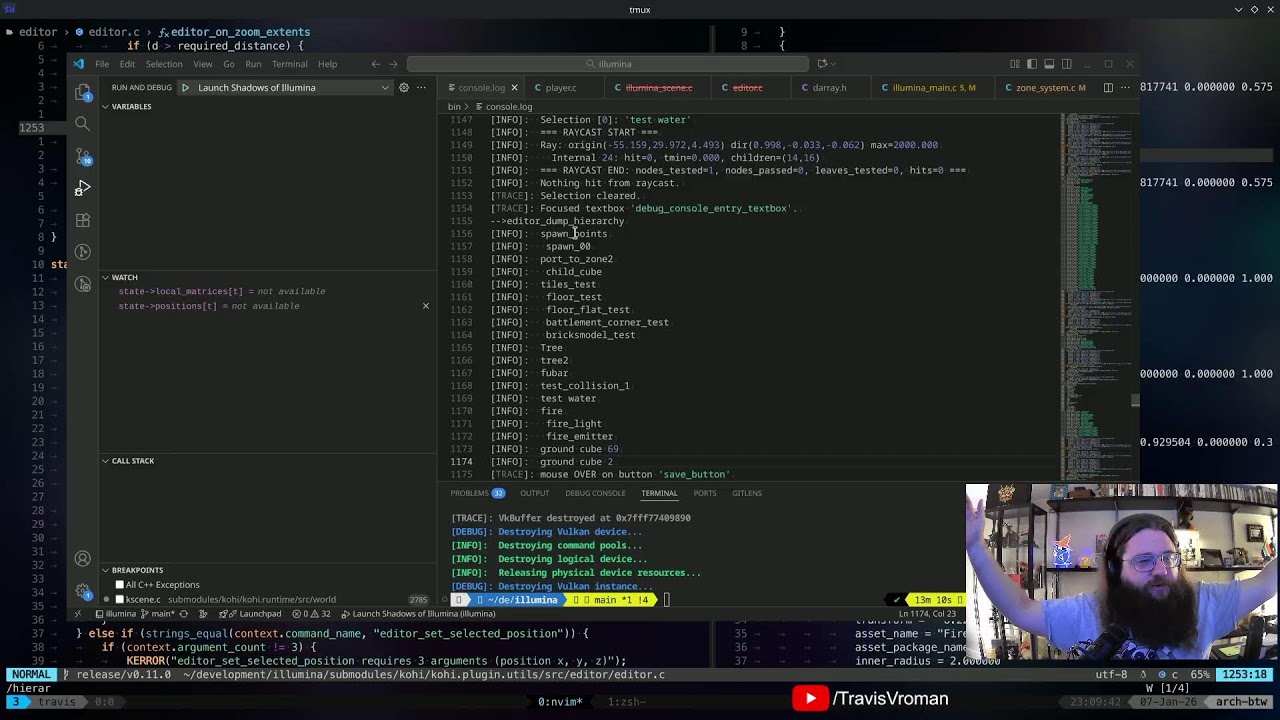Collapse the WATCH section
Image resolution: width=1280 pixels, height=720 pixels.
[x=124, y=277]
